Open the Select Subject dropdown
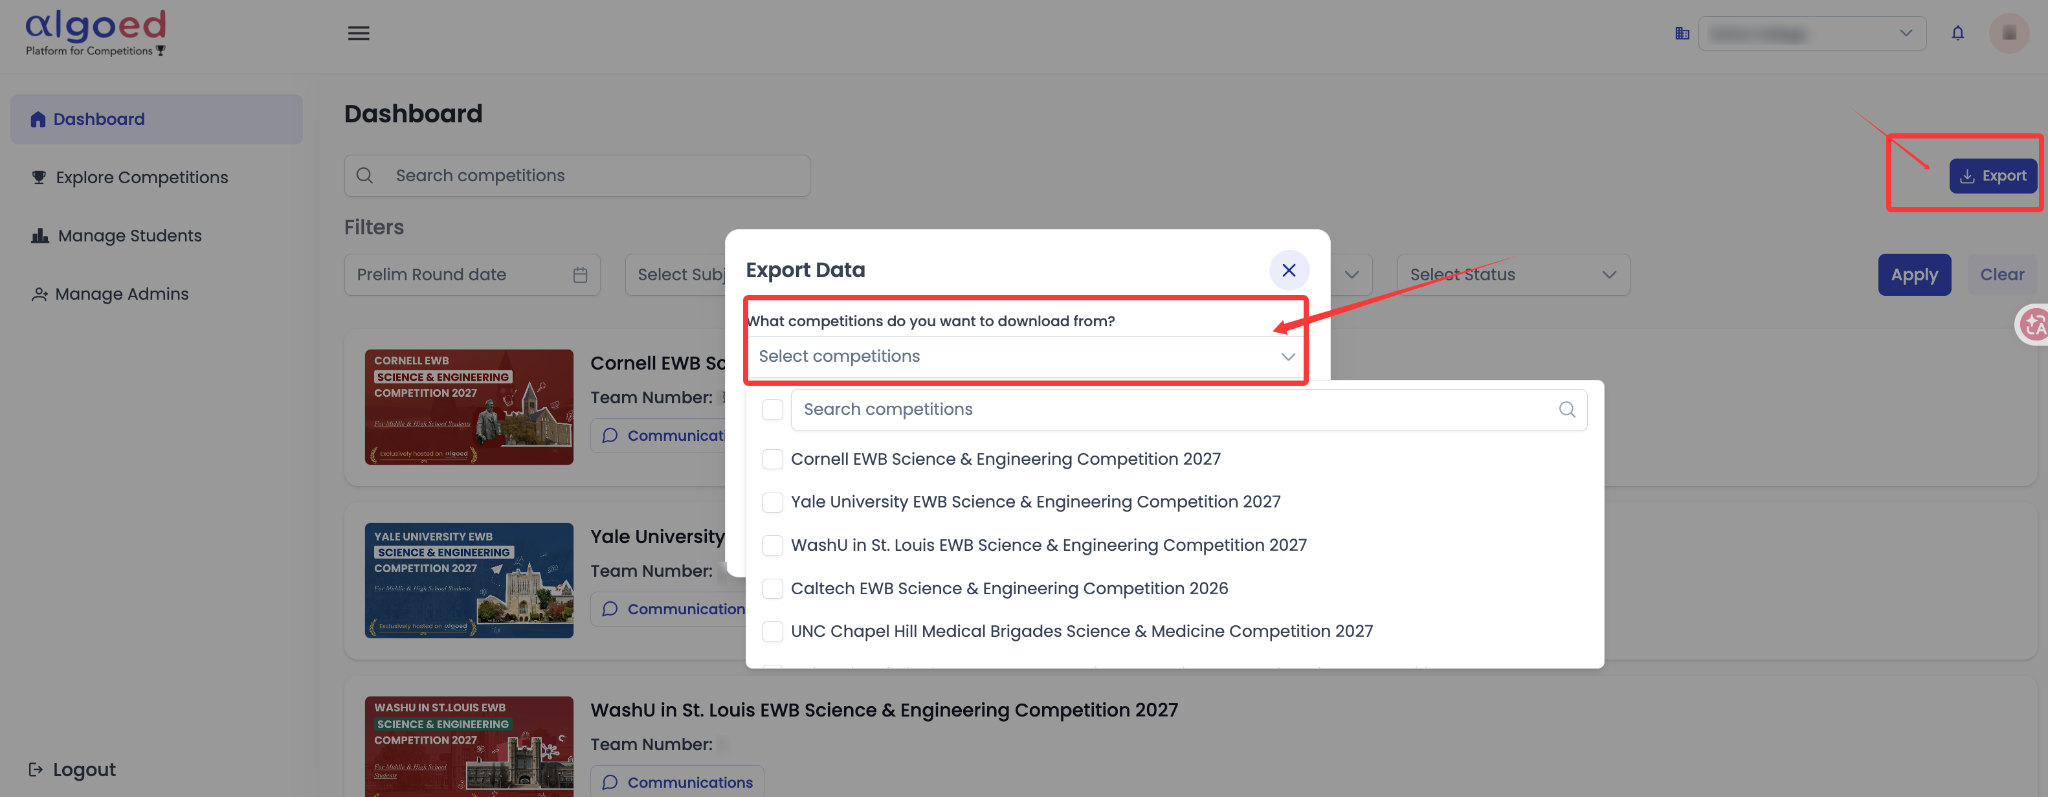2048x797 pixels. point(676,275)
